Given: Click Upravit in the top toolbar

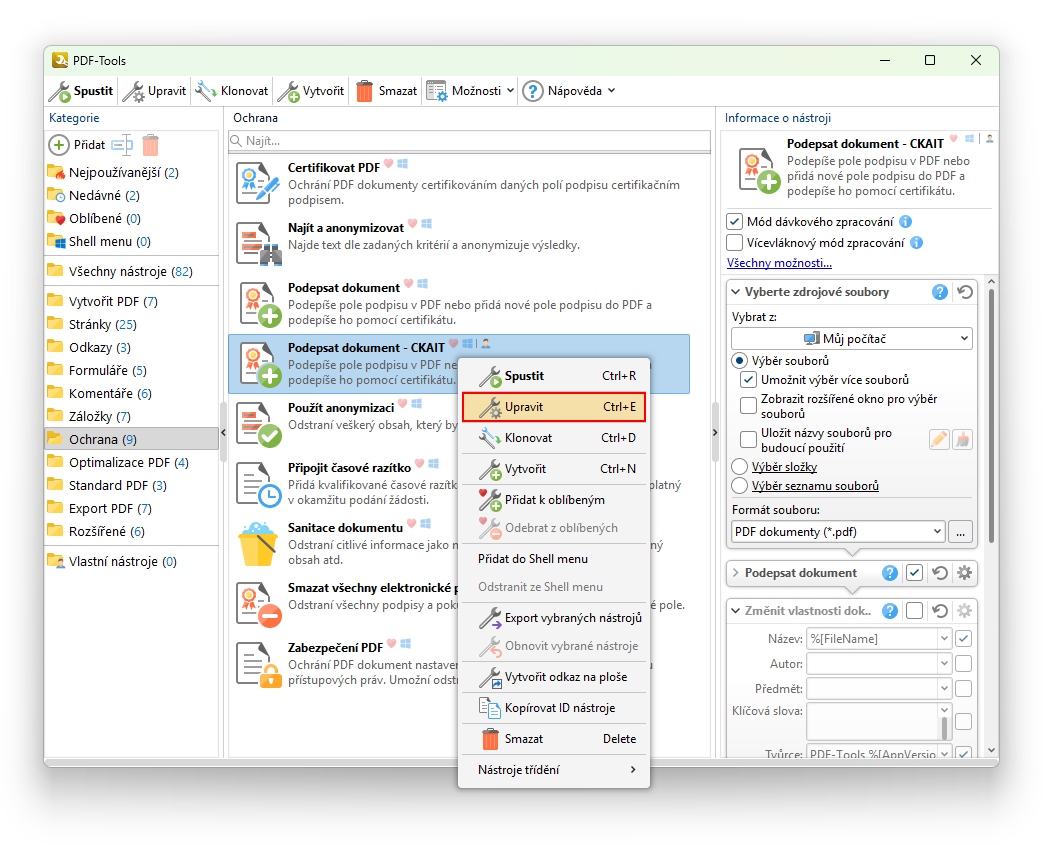Looking at the screenshot, I should coord(155,91).
